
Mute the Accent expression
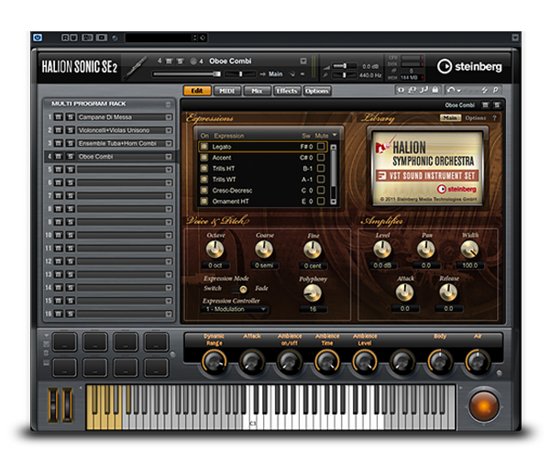(321, 157)
